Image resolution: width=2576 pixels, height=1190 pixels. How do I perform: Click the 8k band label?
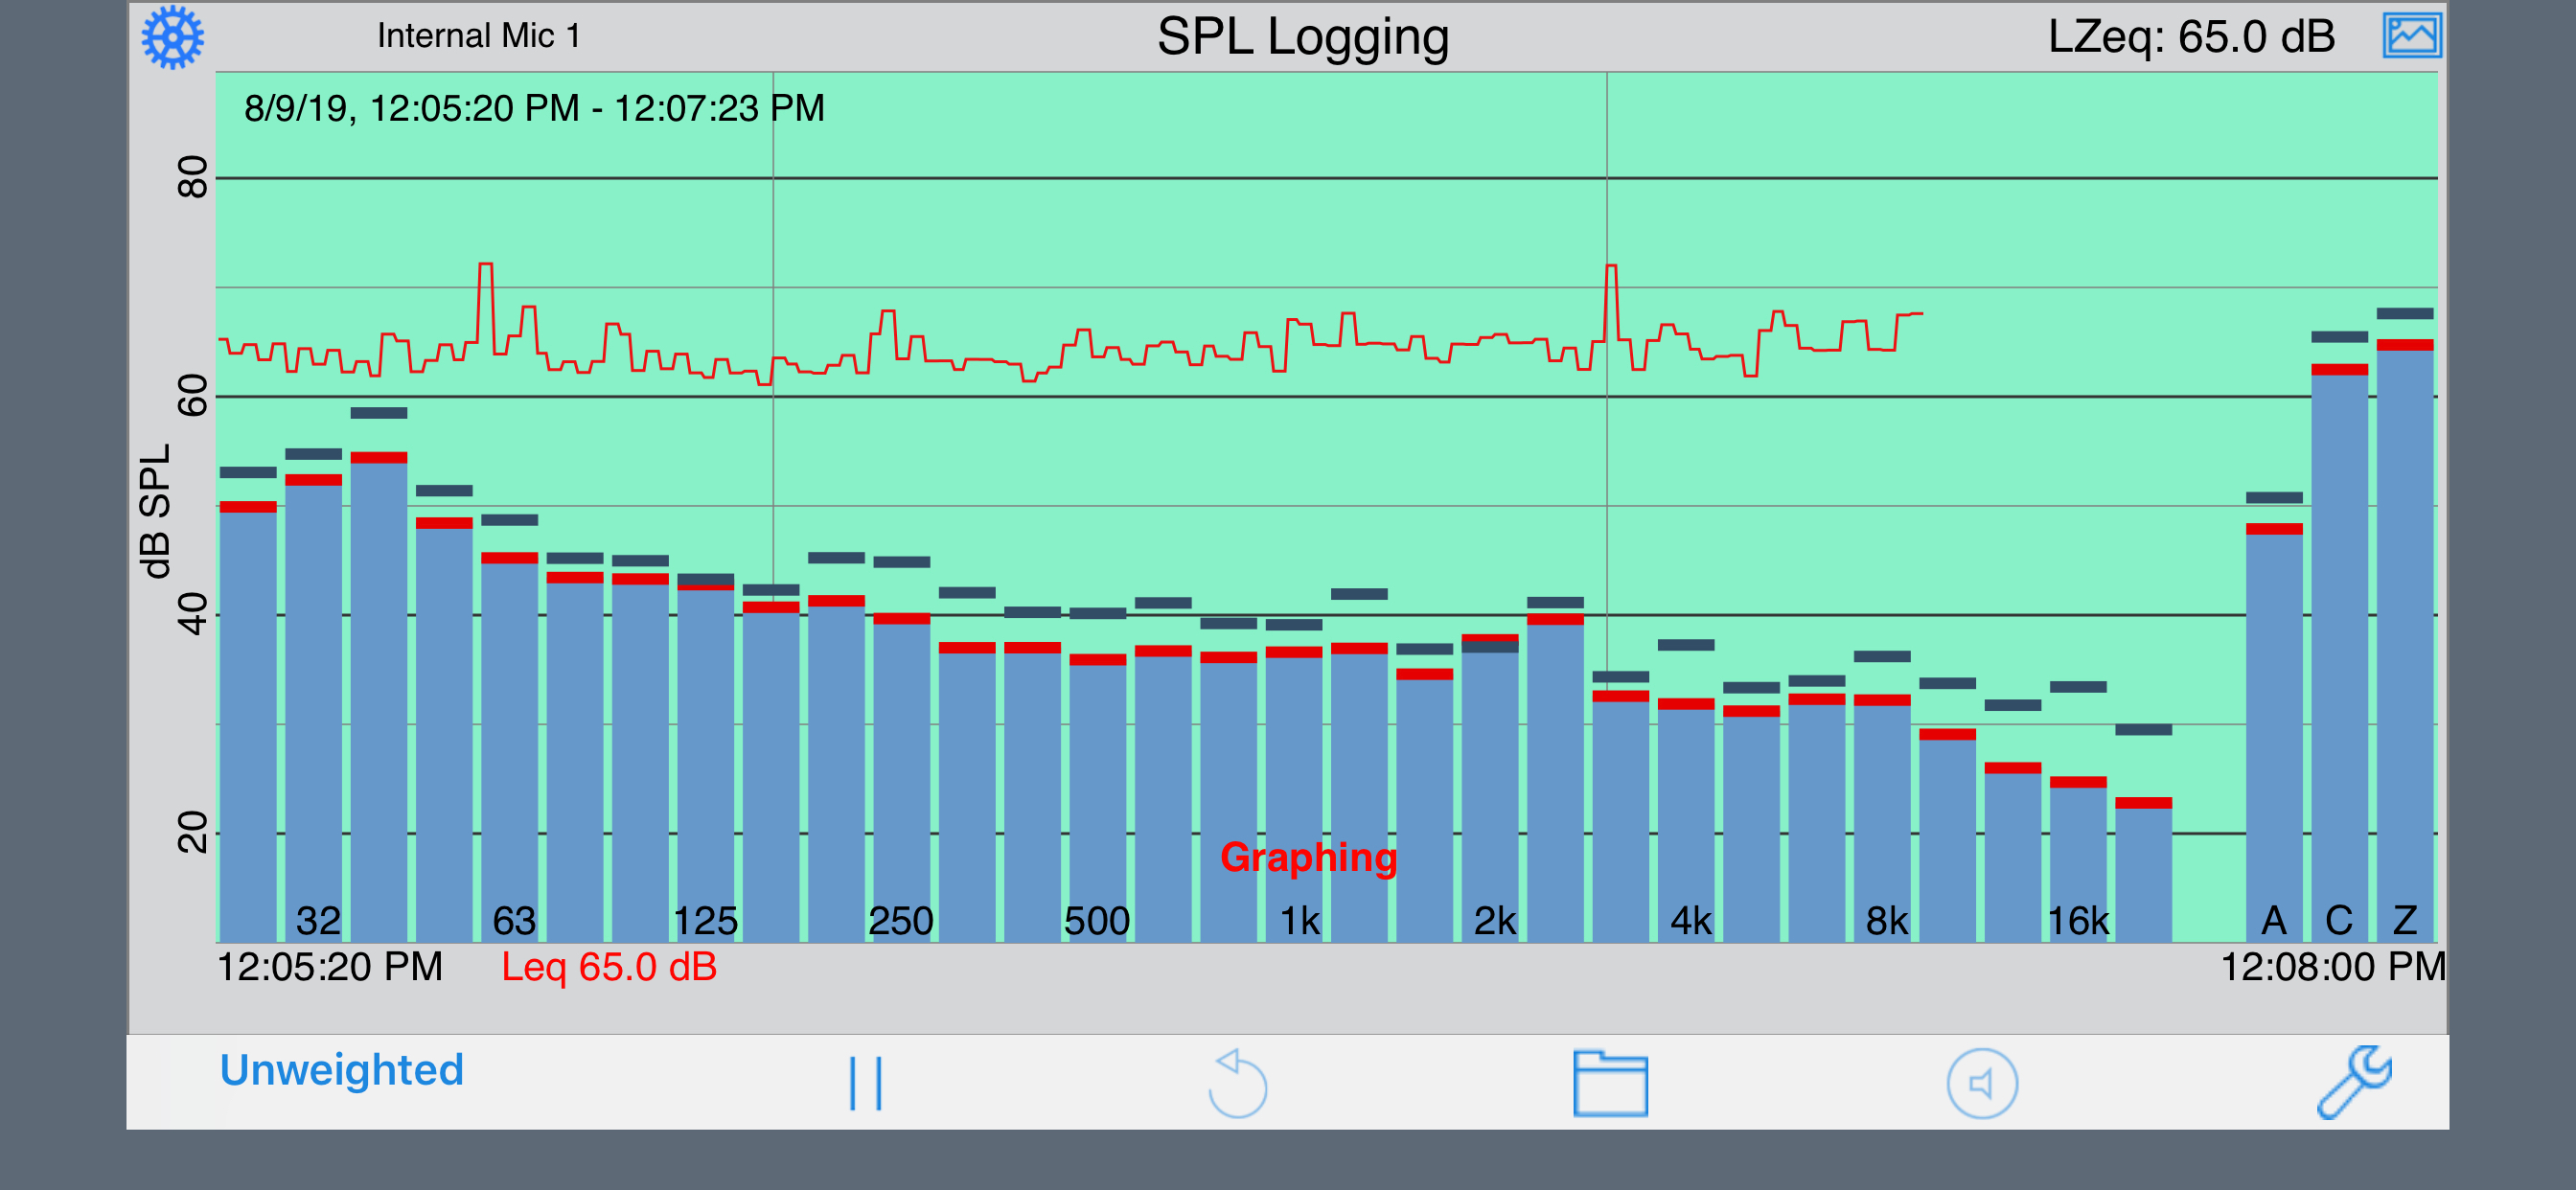[1887, 921]
